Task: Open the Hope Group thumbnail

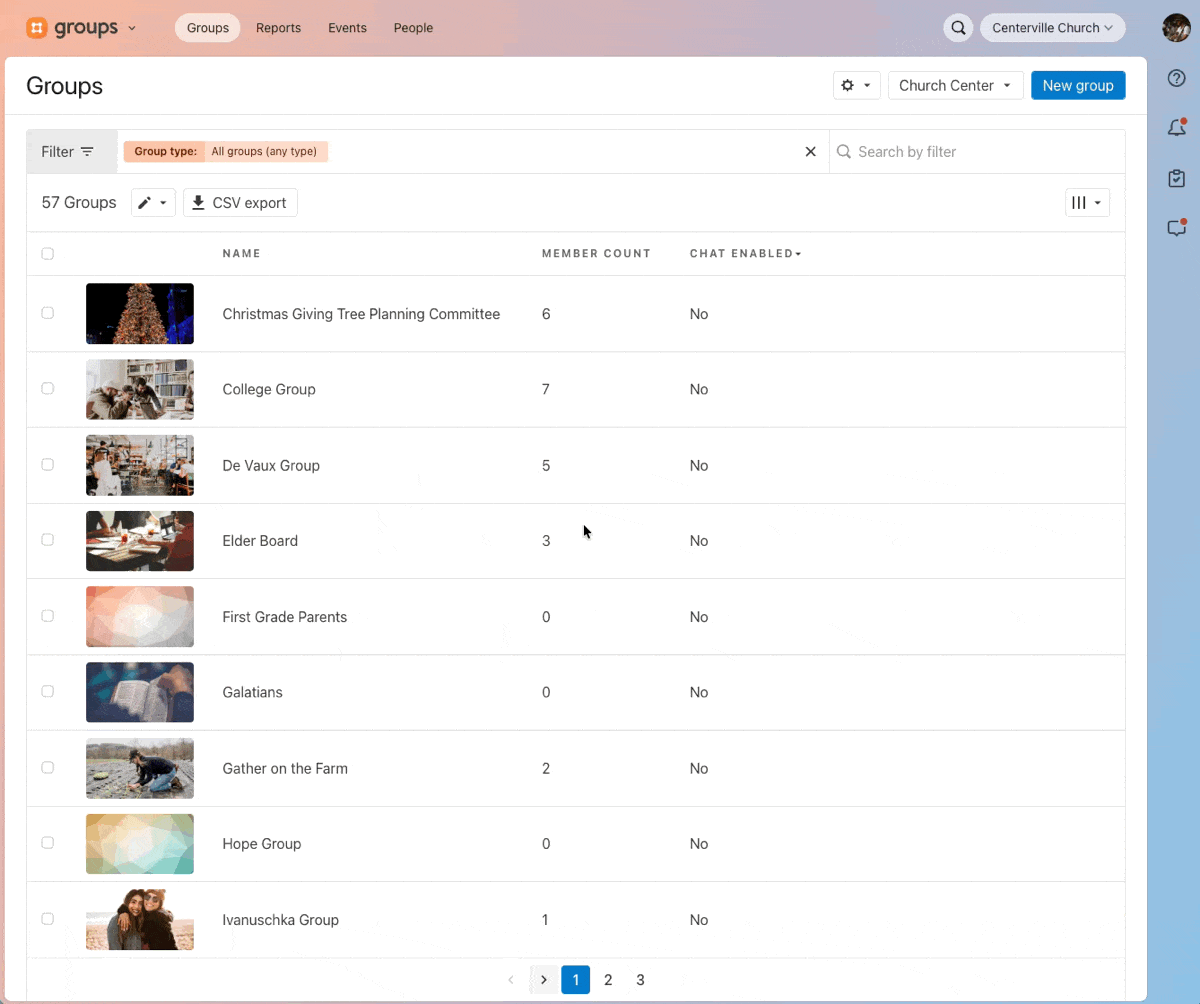Action: coord(140,844)
